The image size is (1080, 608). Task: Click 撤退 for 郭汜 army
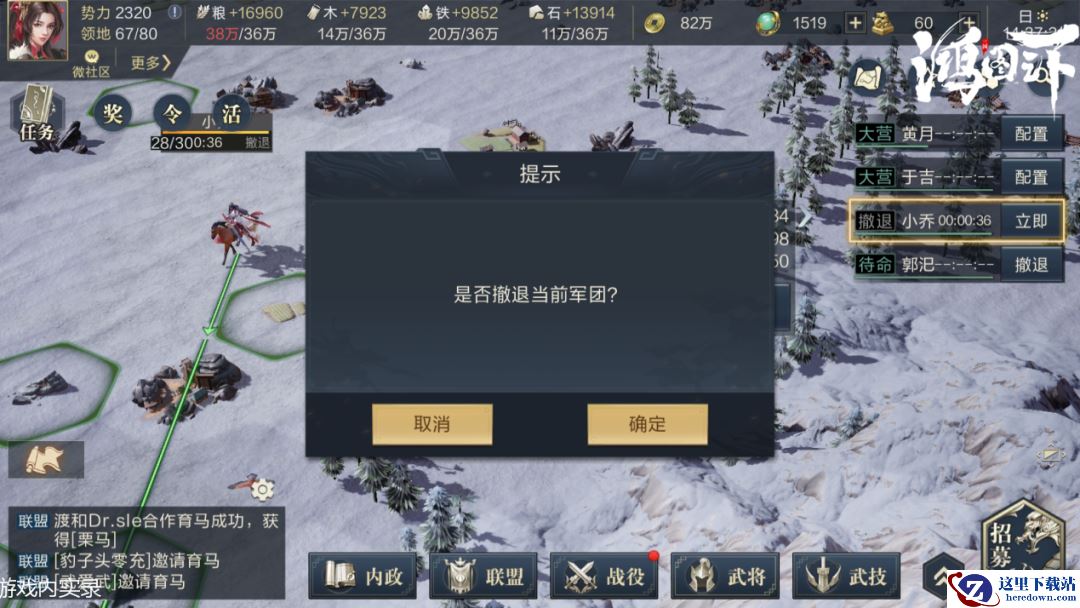1031,264
